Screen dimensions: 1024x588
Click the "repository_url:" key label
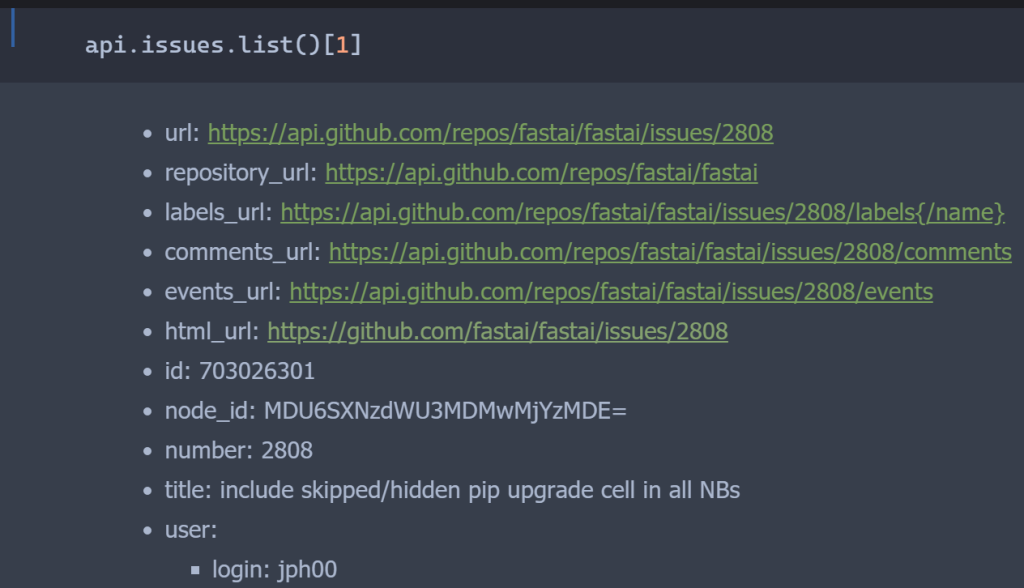tap(241, 173)
